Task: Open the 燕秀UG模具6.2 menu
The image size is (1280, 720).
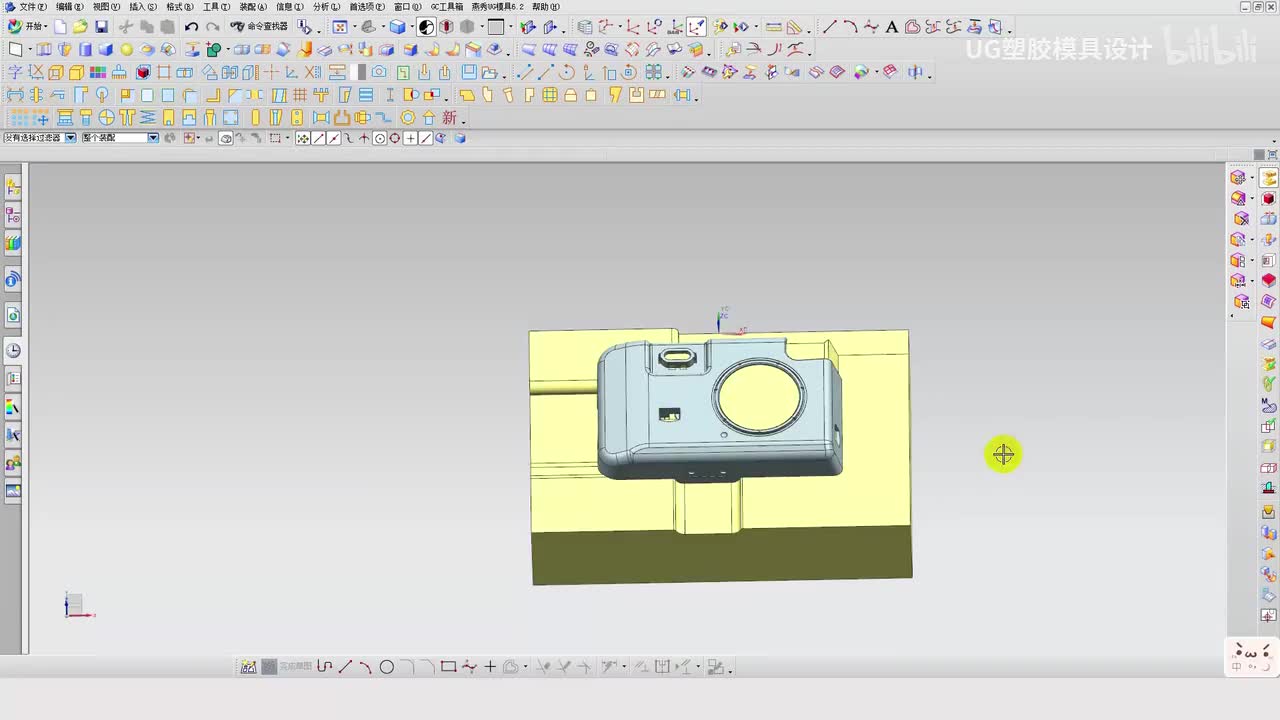Action: pos(498,7)
